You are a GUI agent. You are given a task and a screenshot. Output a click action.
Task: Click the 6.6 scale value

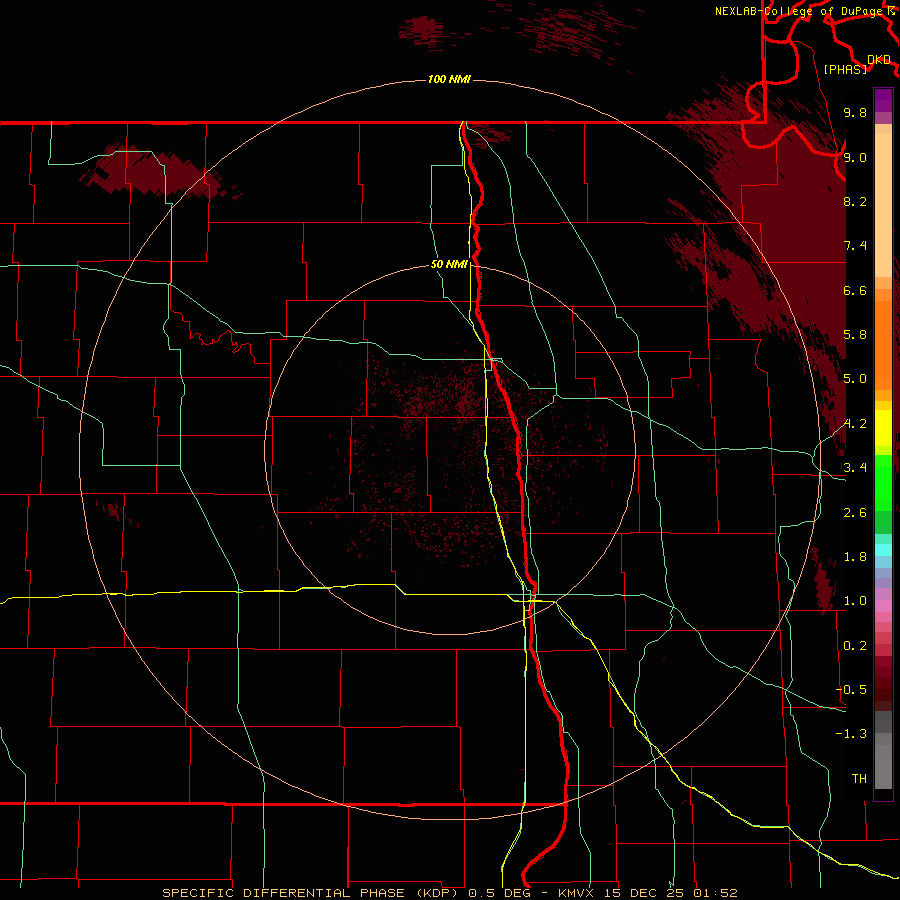[855, 290]
